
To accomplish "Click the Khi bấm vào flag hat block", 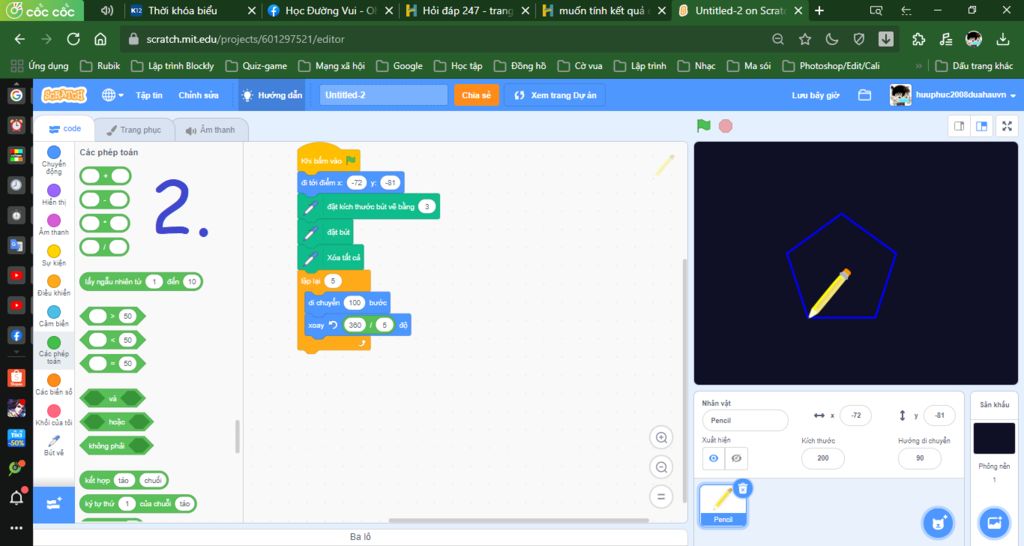I will [328, 157].
